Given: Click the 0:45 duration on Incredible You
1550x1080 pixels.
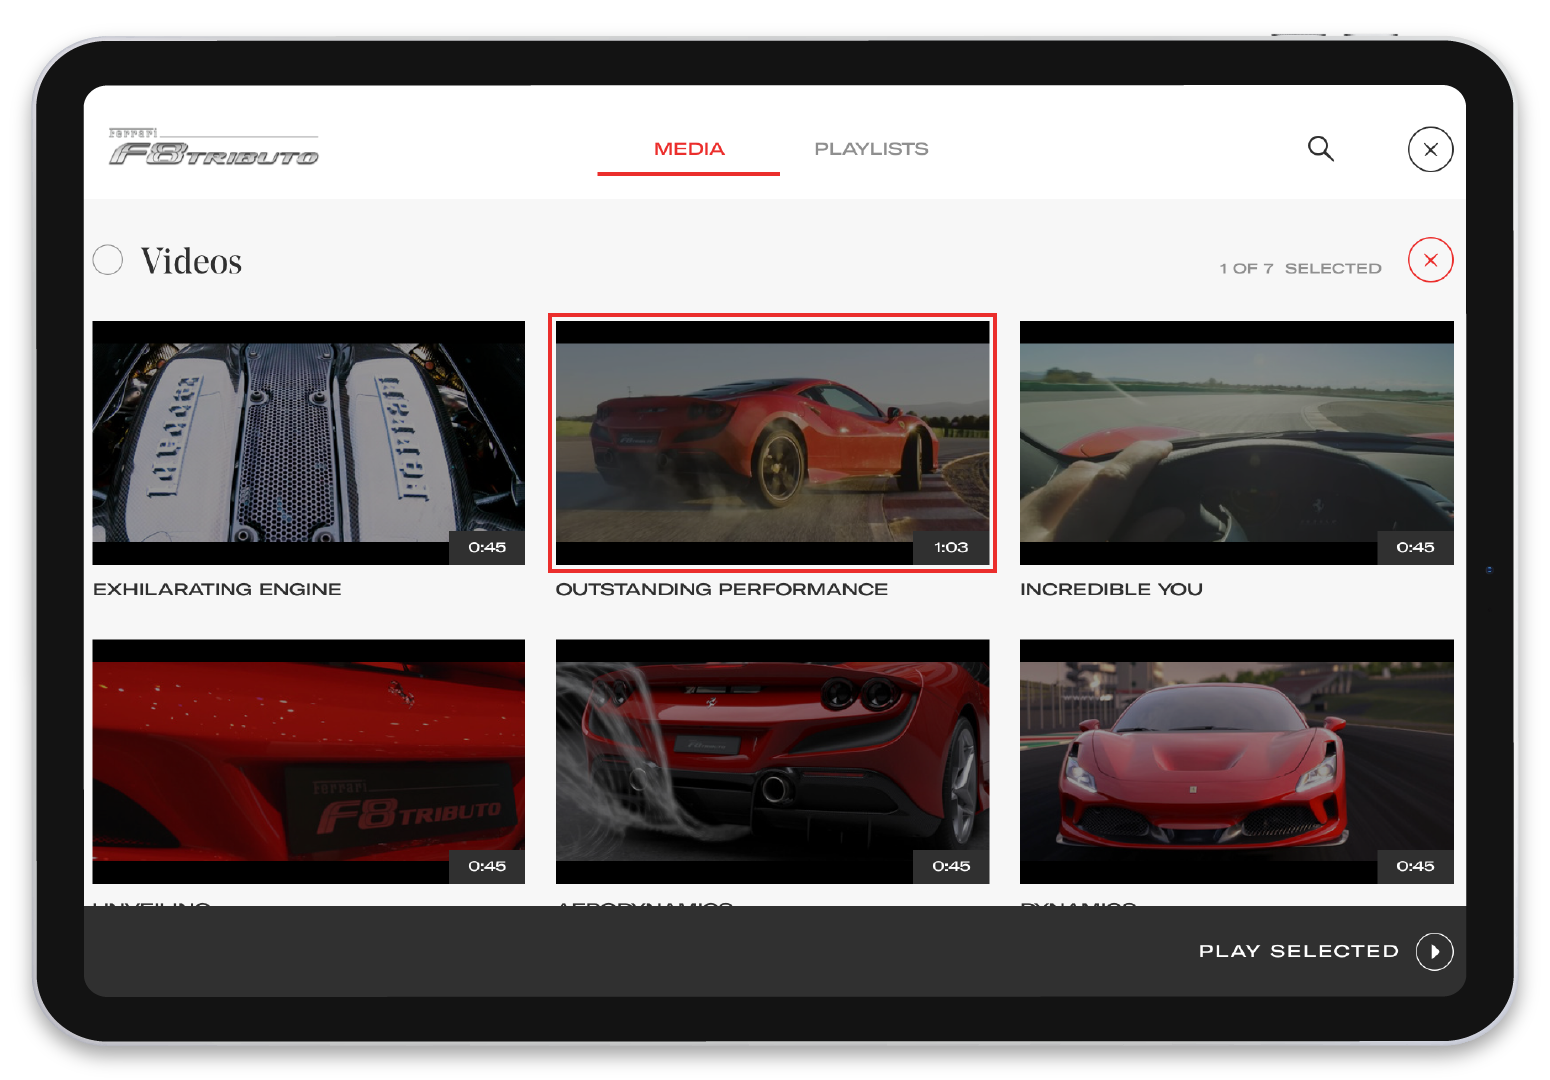Looking at the screenshot, I should tap(1415, 547).
